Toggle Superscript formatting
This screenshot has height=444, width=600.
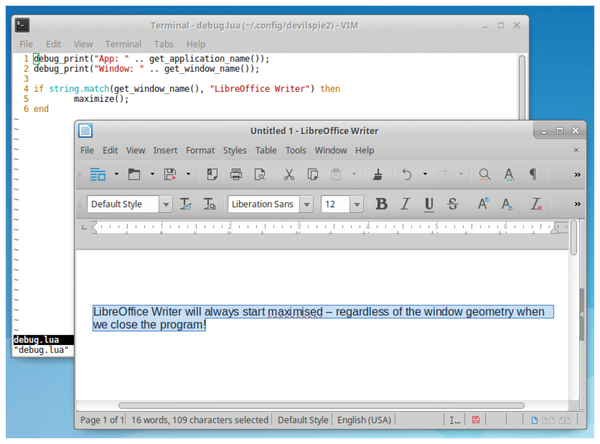point(483,204)
